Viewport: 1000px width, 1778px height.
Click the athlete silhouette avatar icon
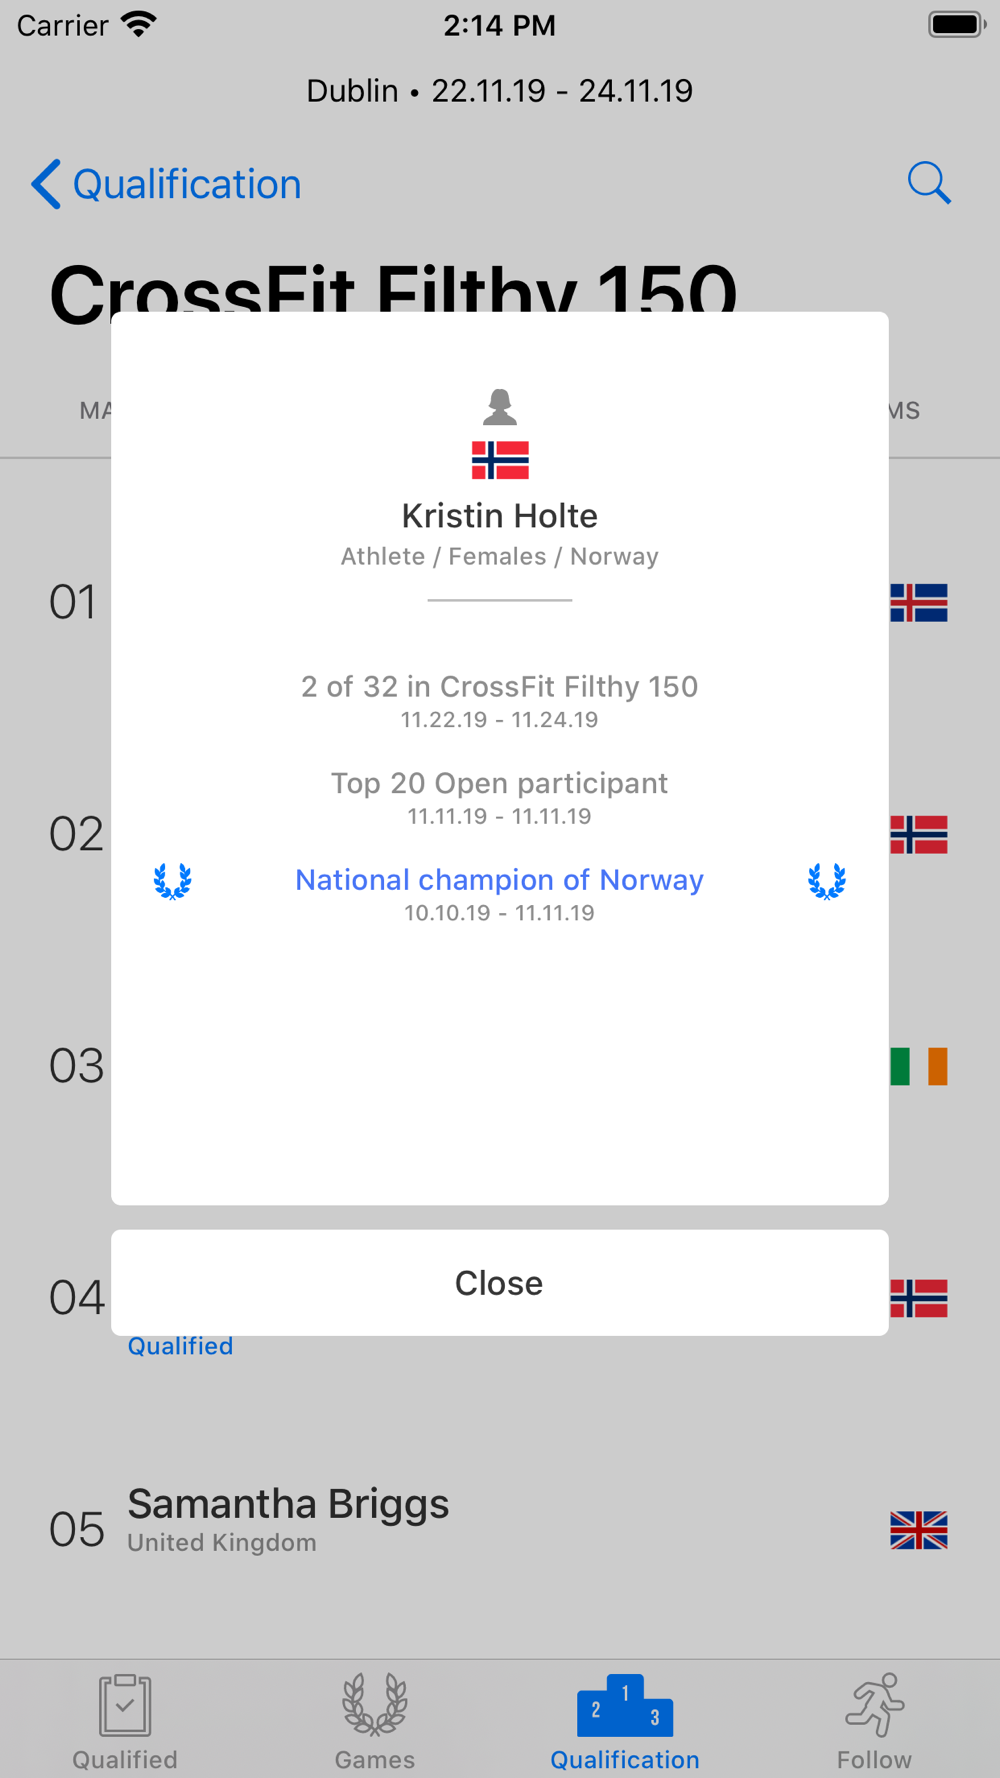(500, 407)
